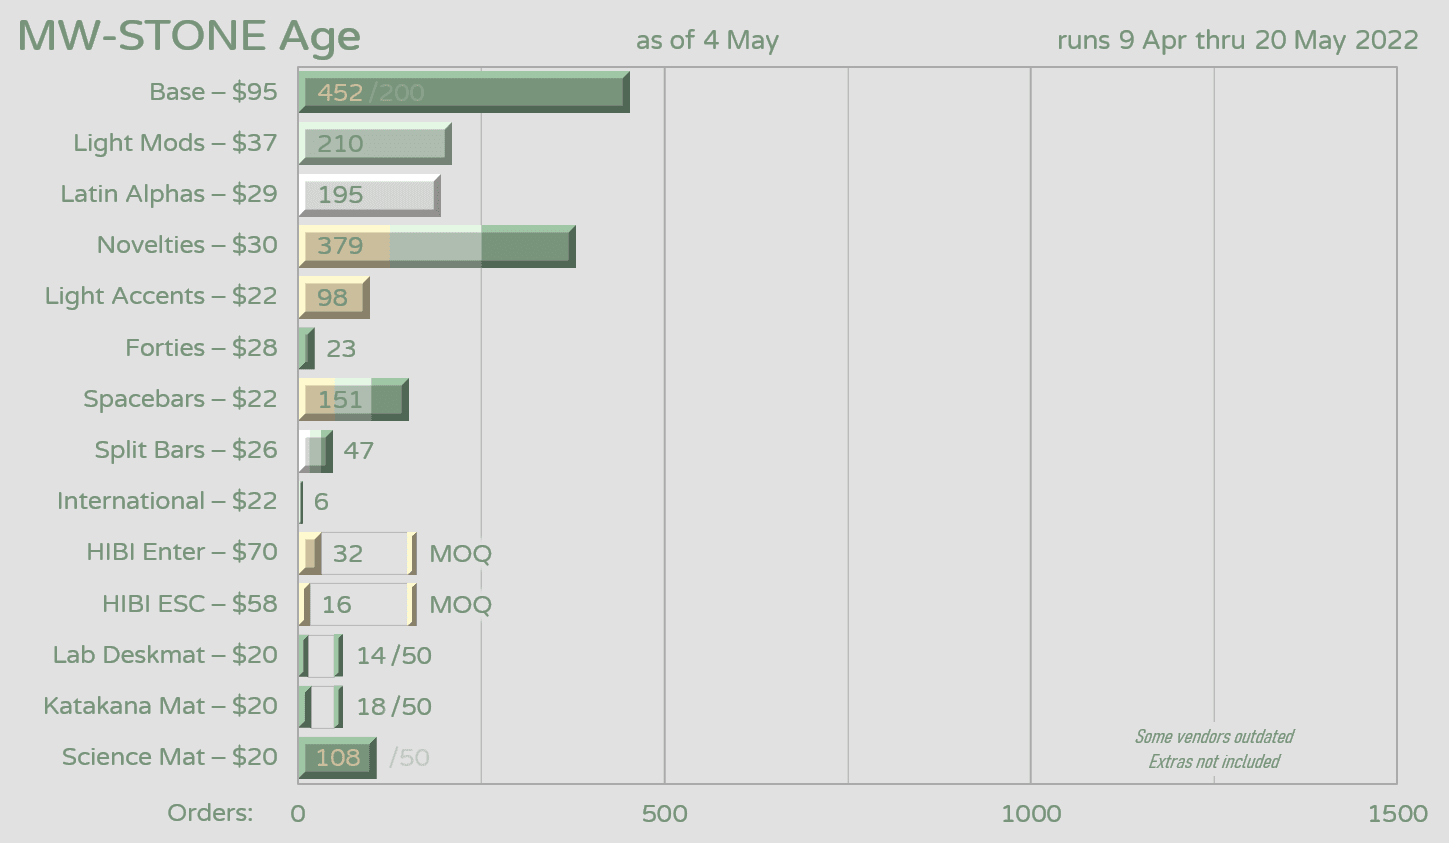Click the 'Lab Deskmat – $20' label

165,655
